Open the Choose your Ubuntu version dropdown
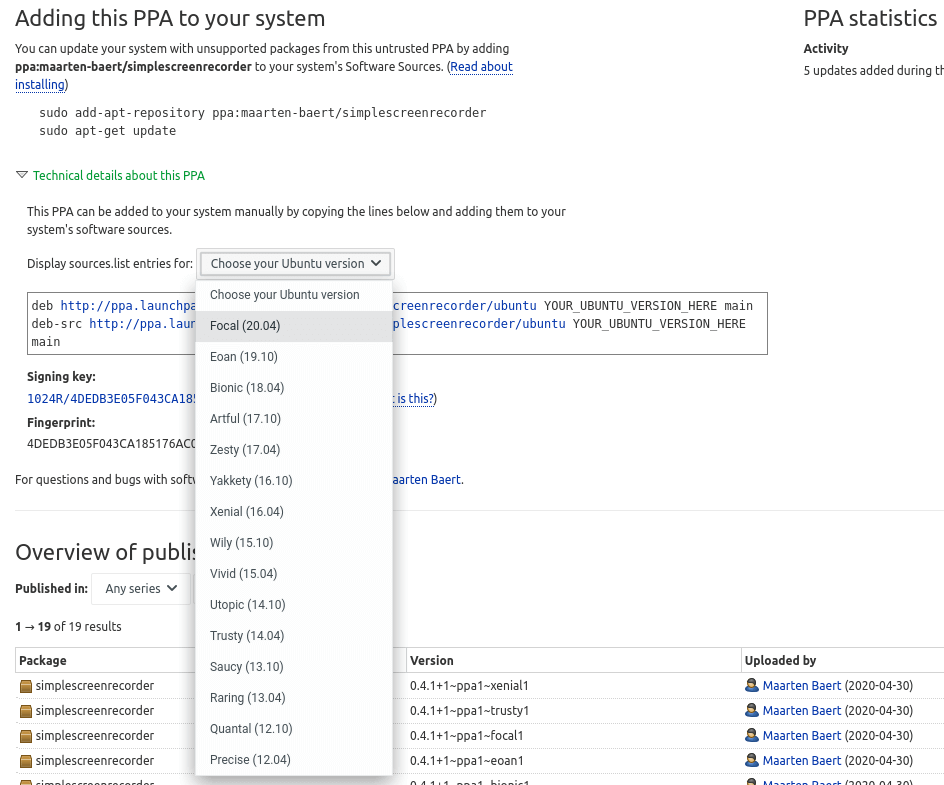The height and width of the screenshot is (785, 944). (295, 264)
